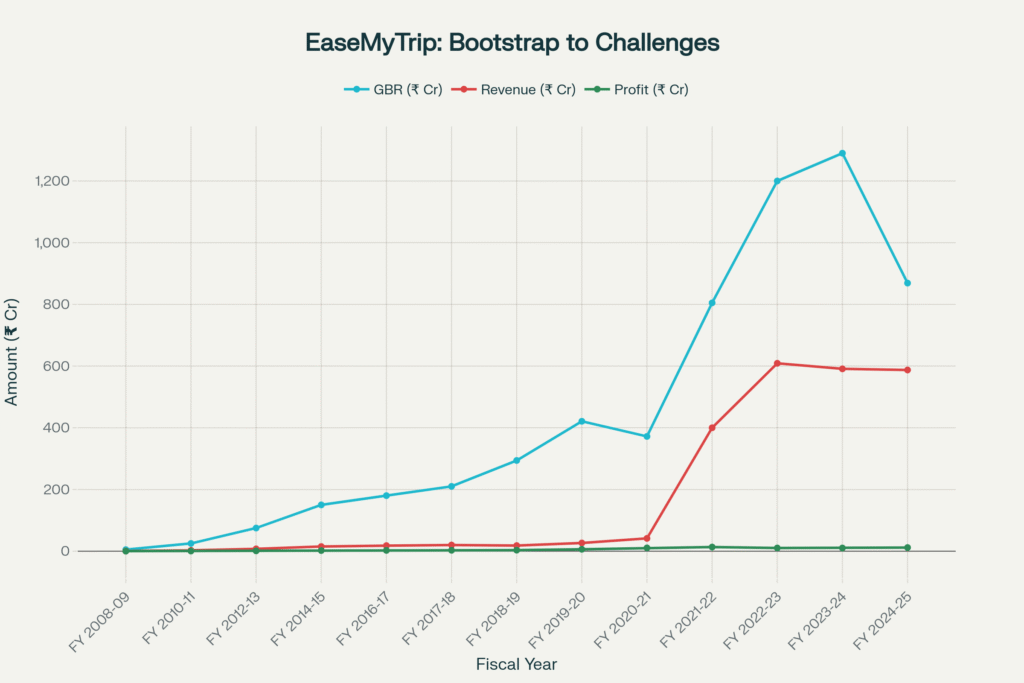
Task: Click the Revenue data point at FY 2024-25
Action: (x=907, y=370)
